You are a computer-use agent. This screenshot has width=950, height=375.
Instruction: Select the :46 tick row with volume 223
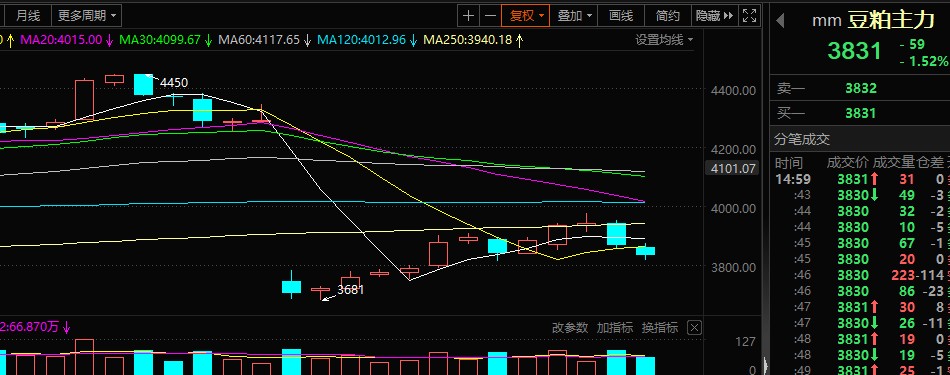tap(860, 275)
